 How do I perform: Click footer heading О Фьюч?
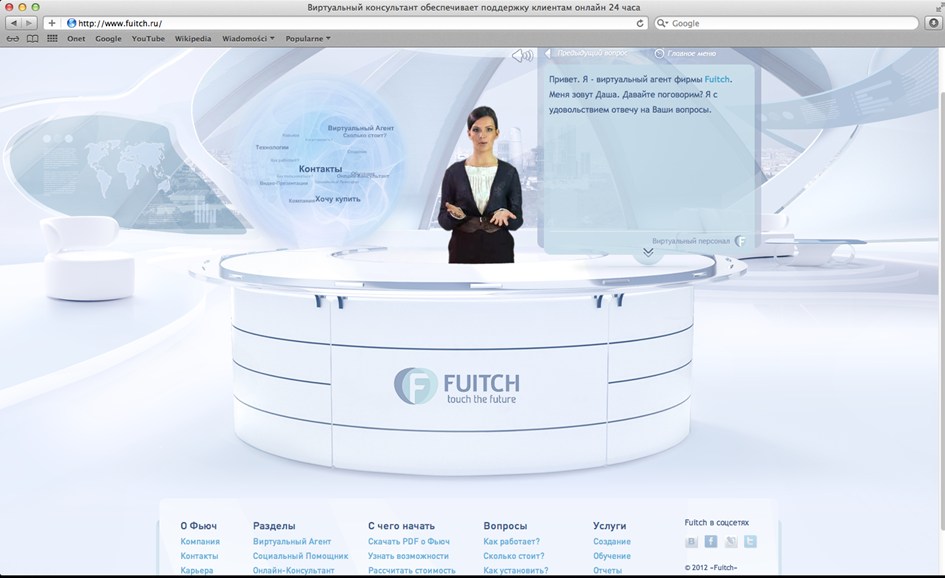coord(198,526)
